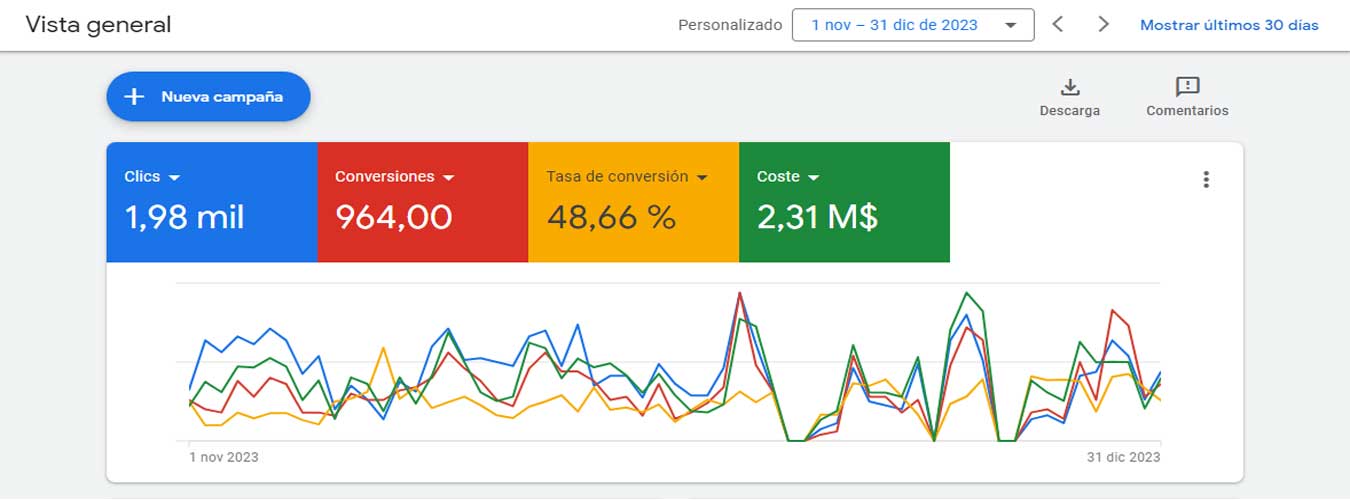The height and width of the screenshot is (500, 1350).
Task: Select the 964,00 conversions value
Action: click(393, 216)
